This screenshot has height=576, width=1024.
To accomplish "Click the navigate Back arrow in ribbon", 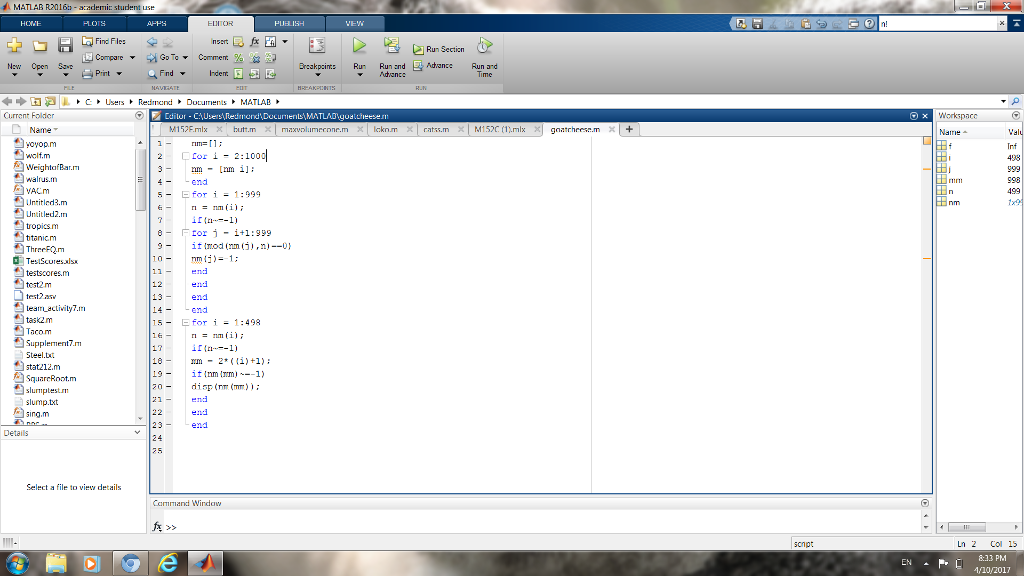I will tap(152, 42).
